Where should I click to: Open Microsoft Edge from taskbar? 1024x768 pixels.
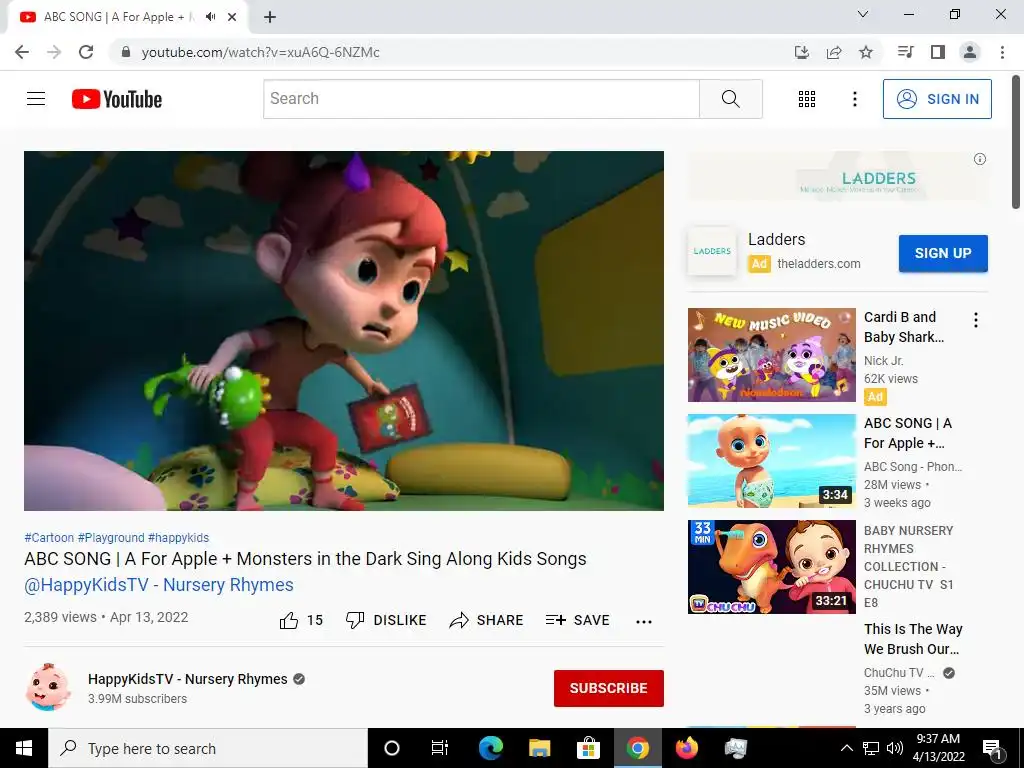(490, 748)
